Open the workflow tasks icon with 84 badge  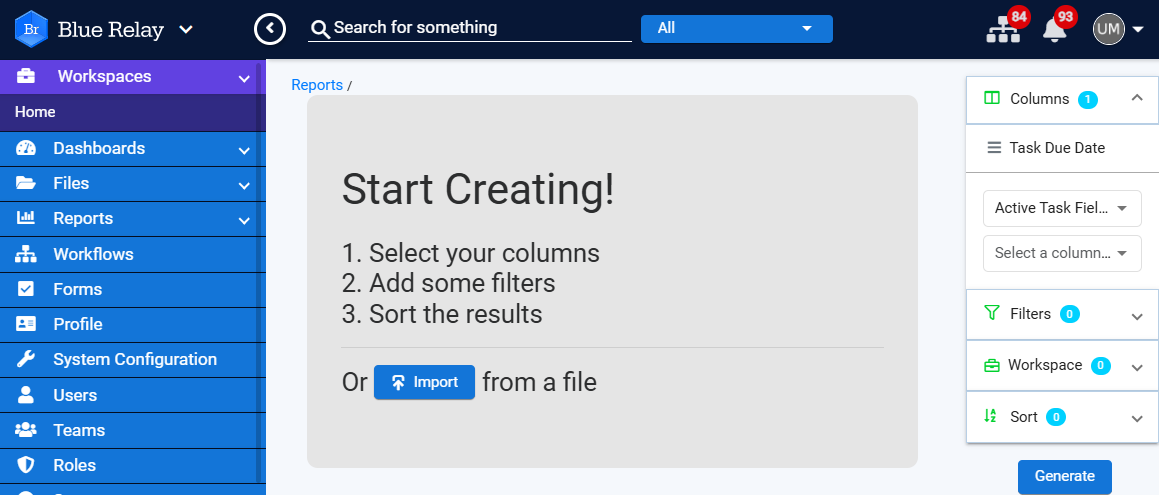click(1003, 30)
